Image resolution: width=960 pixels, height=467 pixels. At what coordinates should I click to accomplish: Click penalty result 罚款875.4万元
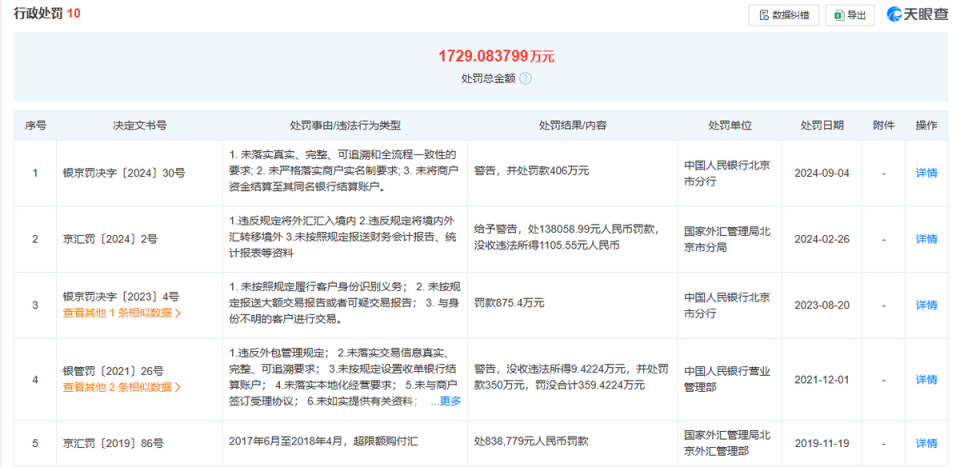tap(509, 303)
